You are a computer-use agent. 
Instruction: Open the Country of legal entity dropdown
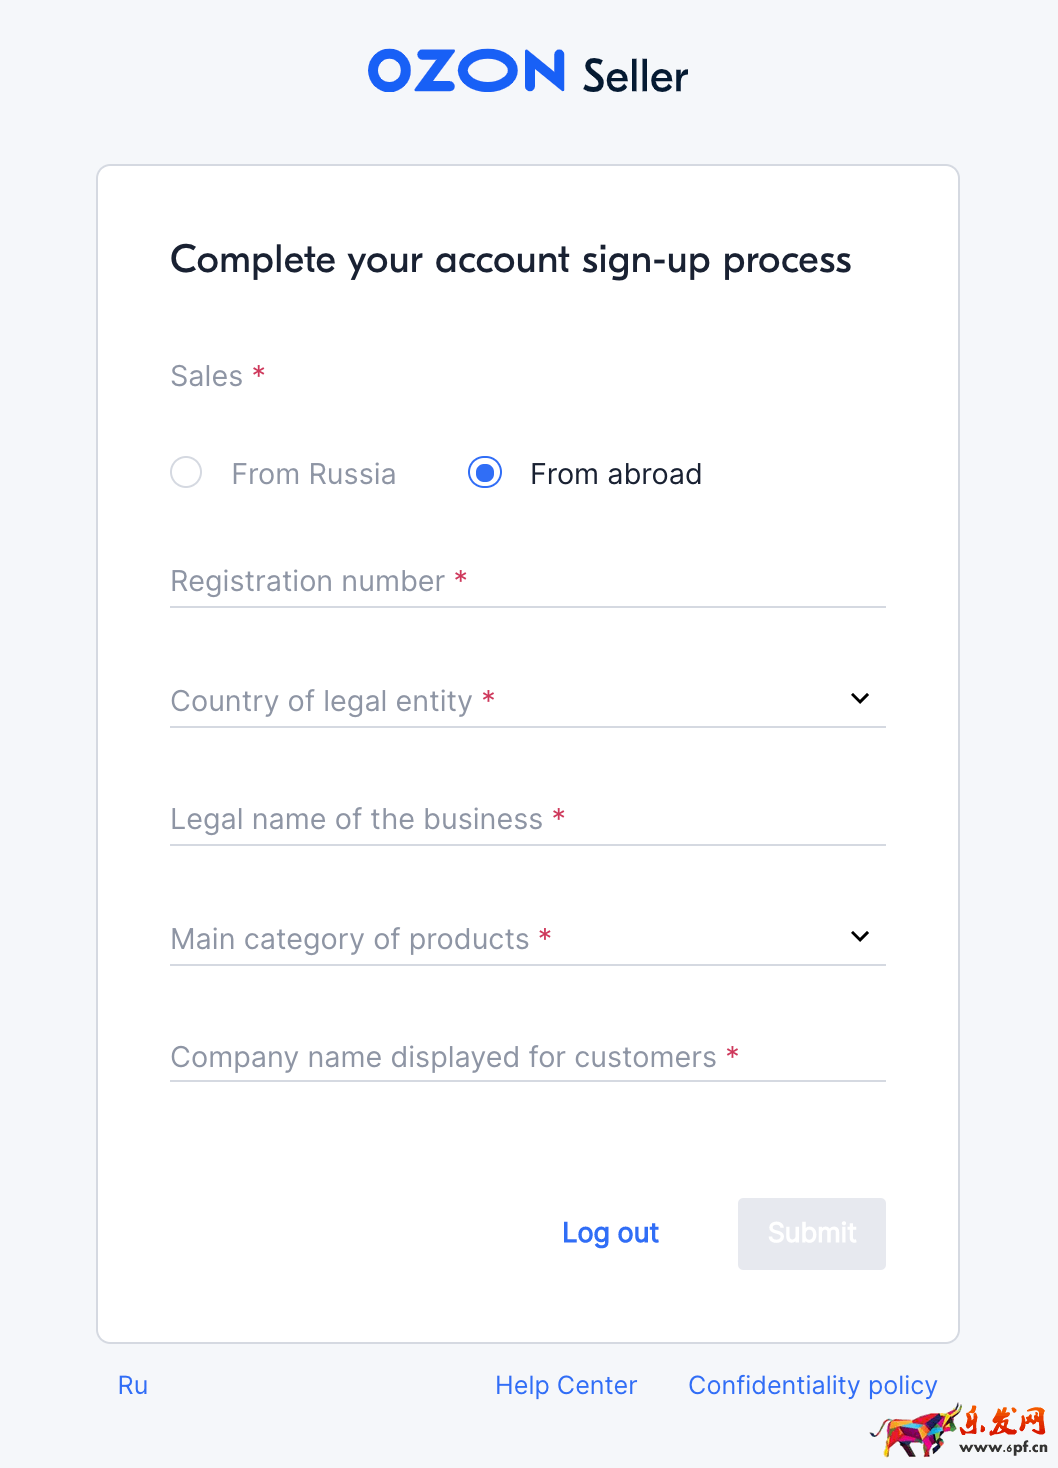coord(510,700)
